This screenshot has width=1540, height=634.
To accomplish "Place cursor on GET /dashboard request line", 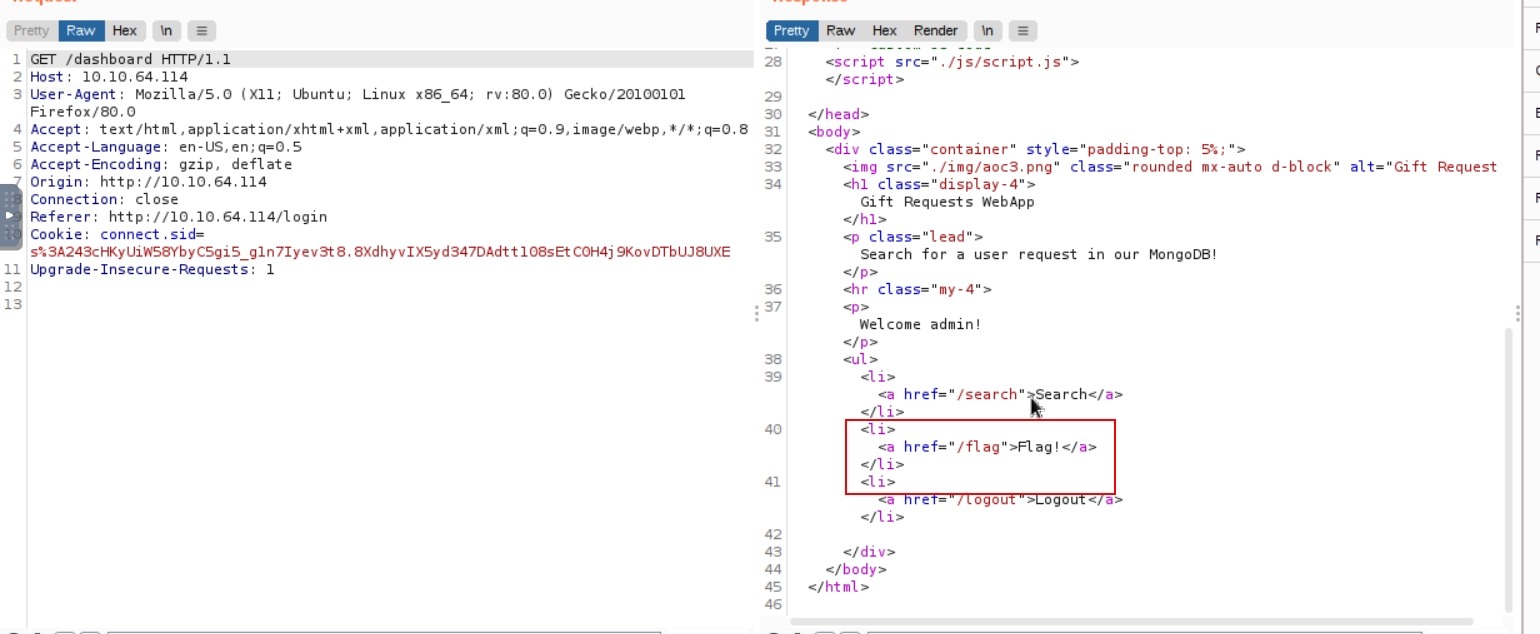I will pos(130,60).
